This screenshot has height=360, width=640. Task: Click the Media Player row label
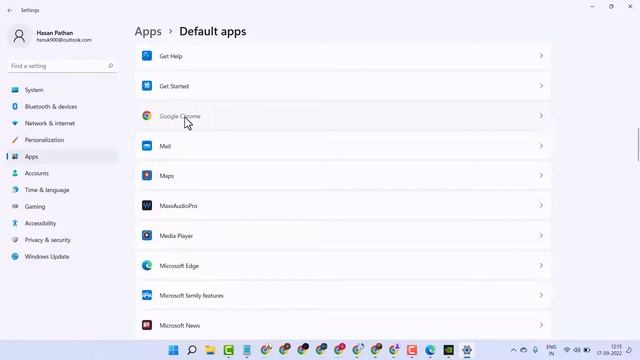(x=176, y=236)
